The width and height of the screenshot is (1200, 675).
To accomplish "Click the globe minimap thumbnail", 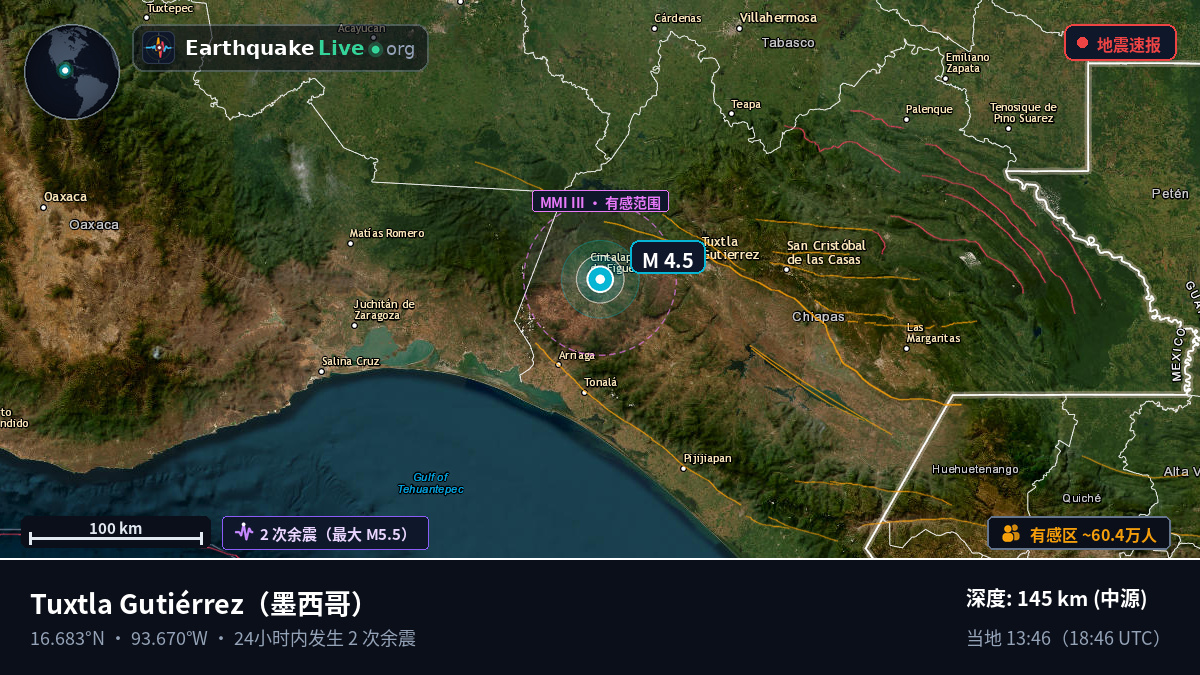I will pyautogui.click(x=72, y=72).
